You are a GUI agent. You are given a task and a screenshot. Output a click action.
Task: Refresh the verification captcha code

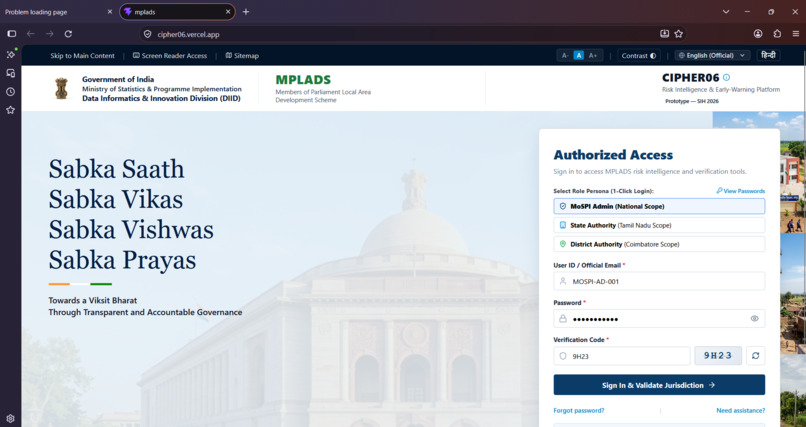coord(756,356)
